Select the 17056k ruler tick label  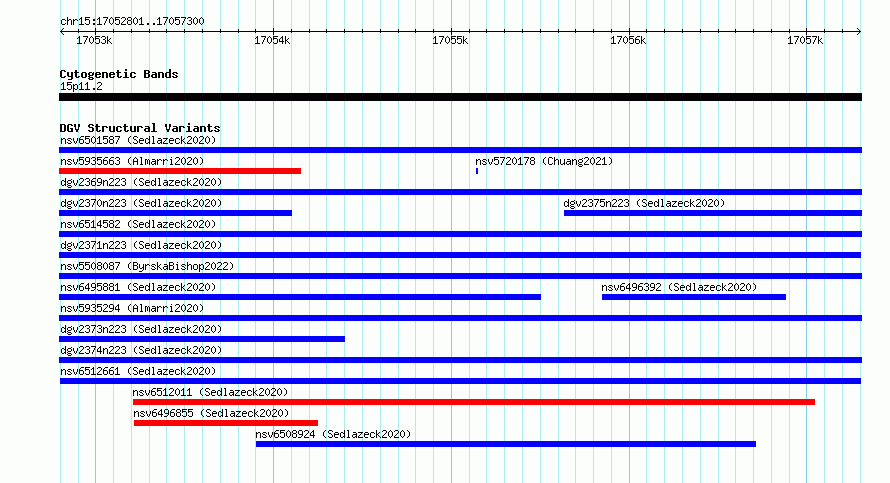[628, 40]
